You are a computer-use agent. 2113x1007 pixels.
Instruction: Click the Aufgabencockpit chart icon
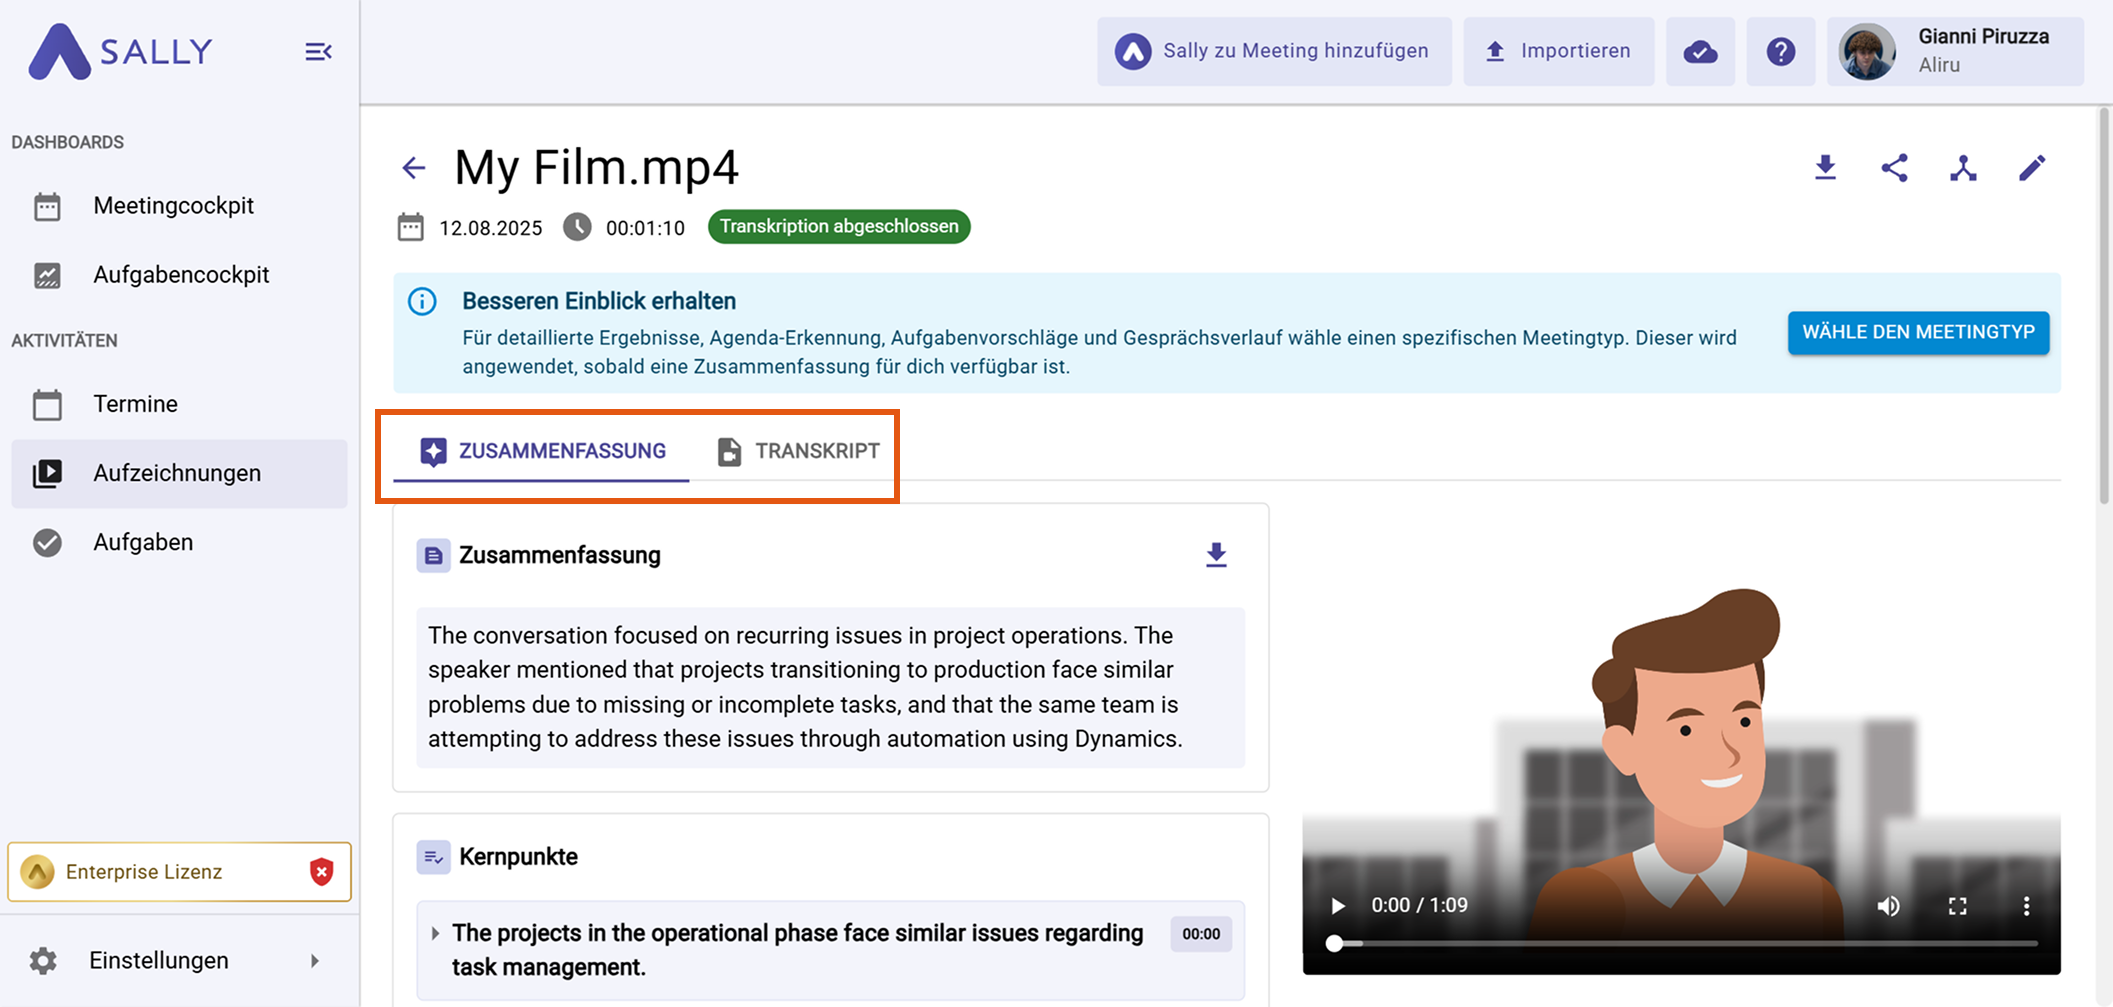pyautogui.click(x=47, y=276)
